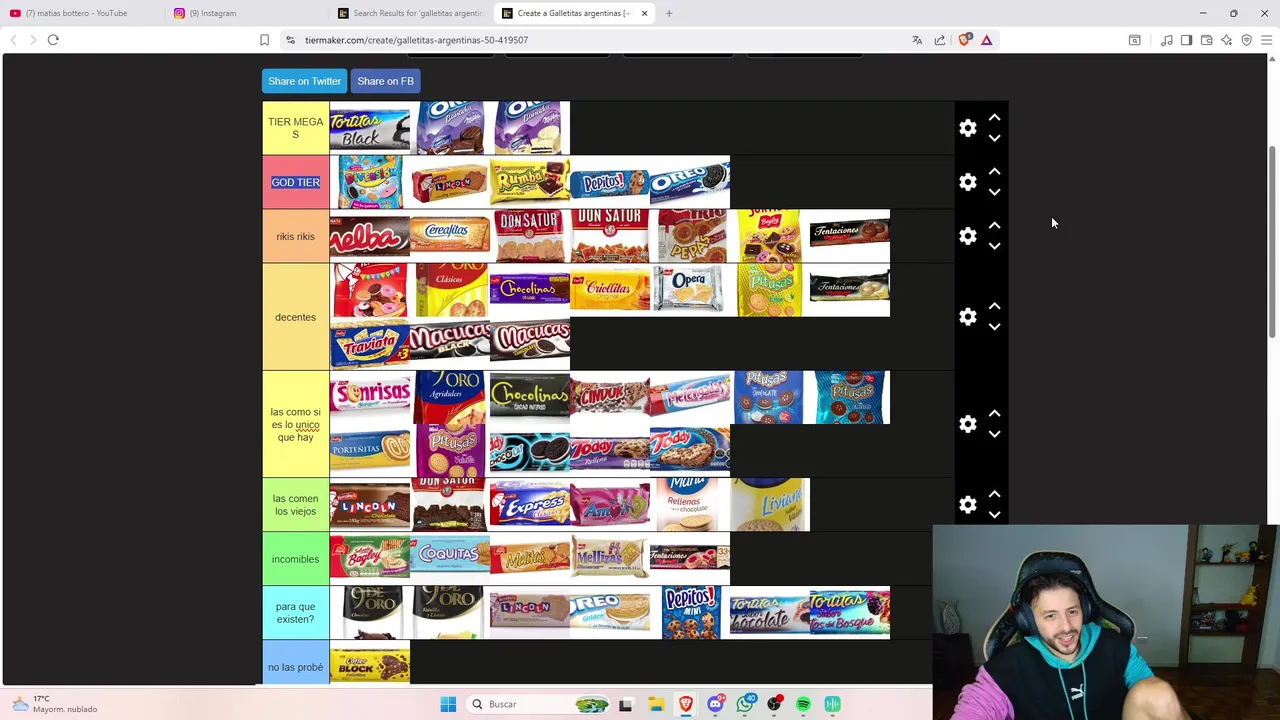Select Pepitos cookie in GOD TIER
This screenshot has width=1280, height=720.
point(610,182)
